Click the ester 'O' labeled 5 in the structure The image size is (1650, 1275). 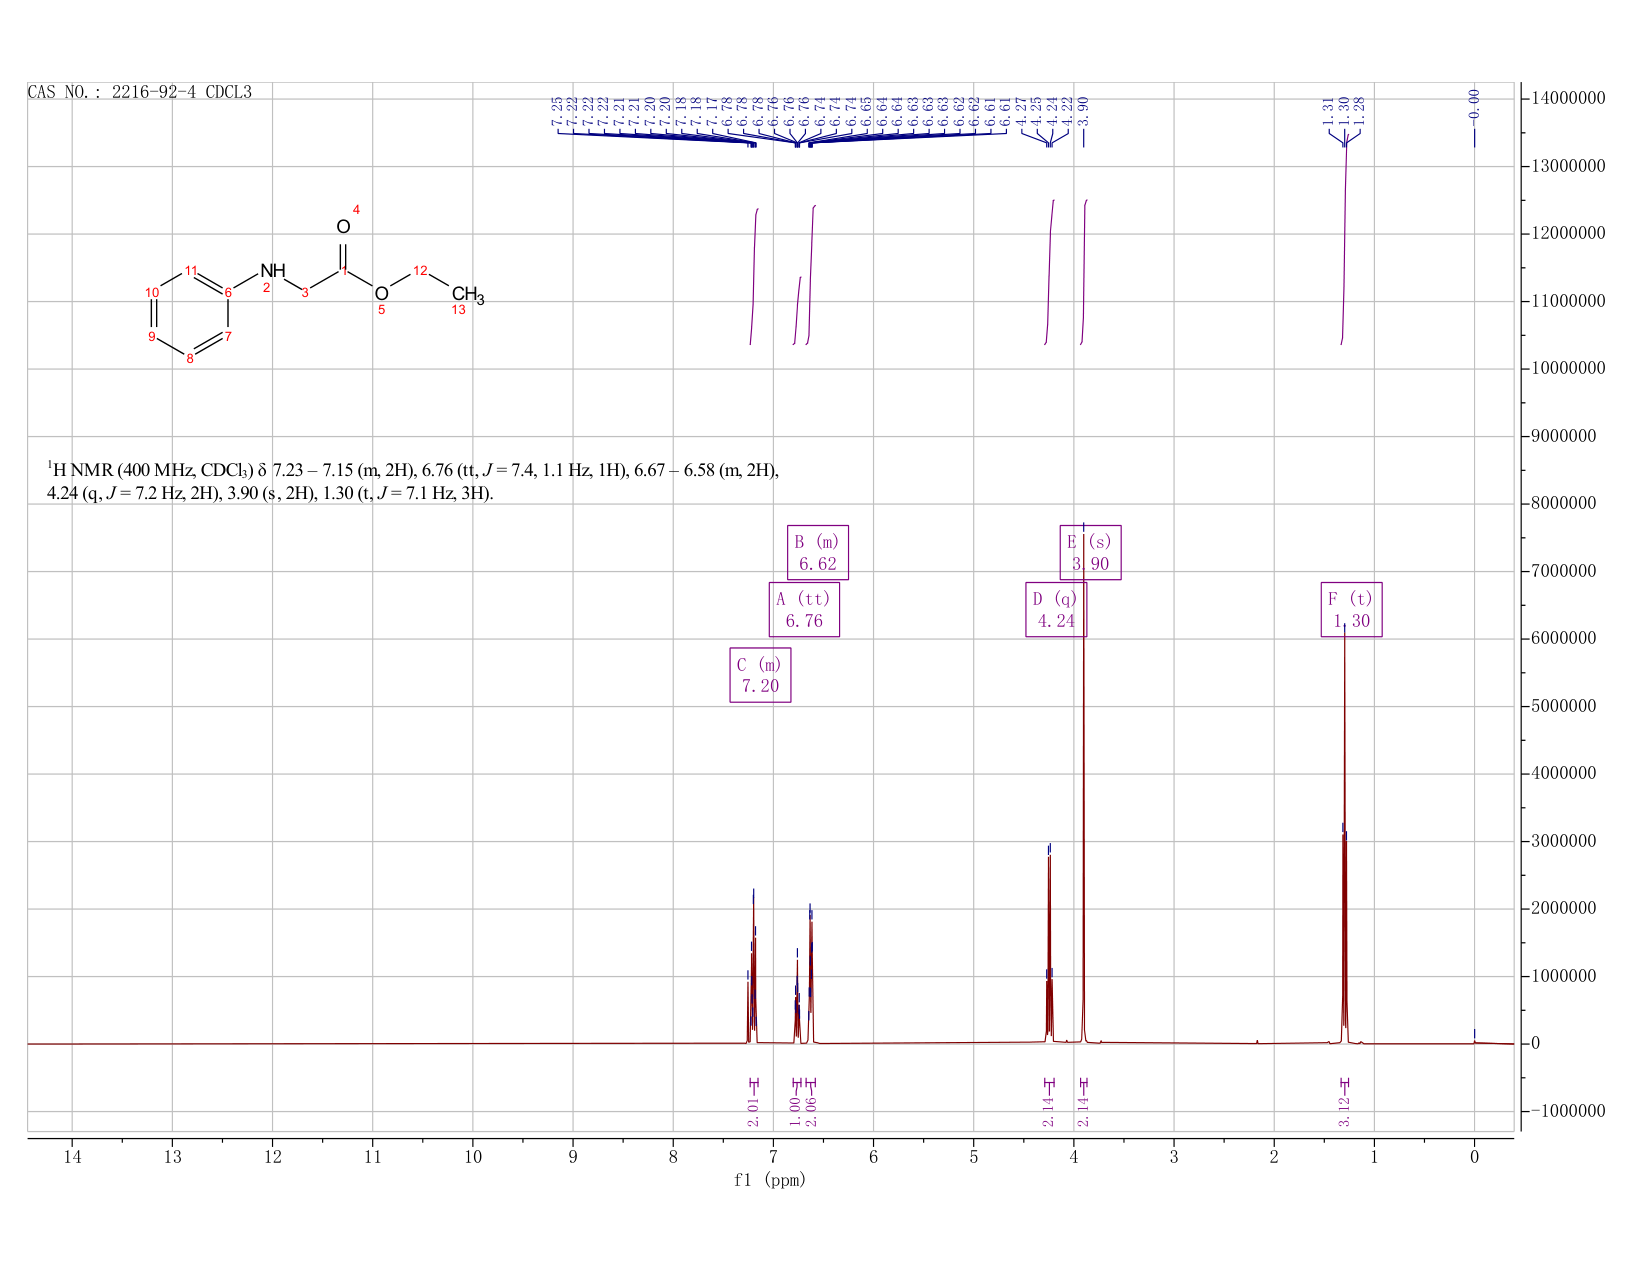[381, 293]
